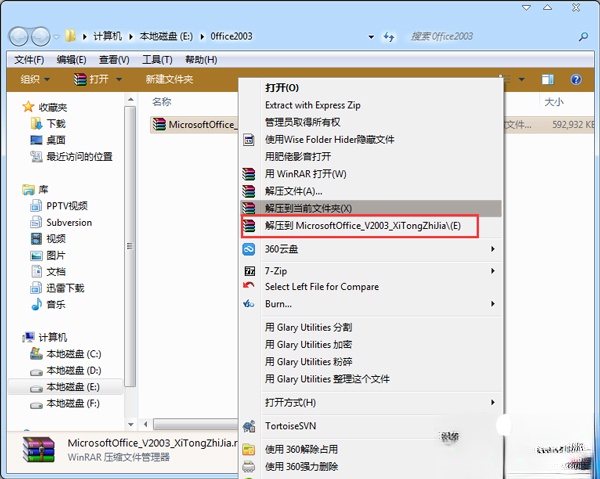
Task: Select the MicrosoftOffice_ archive file row
Action: click(x=194, y=125)
